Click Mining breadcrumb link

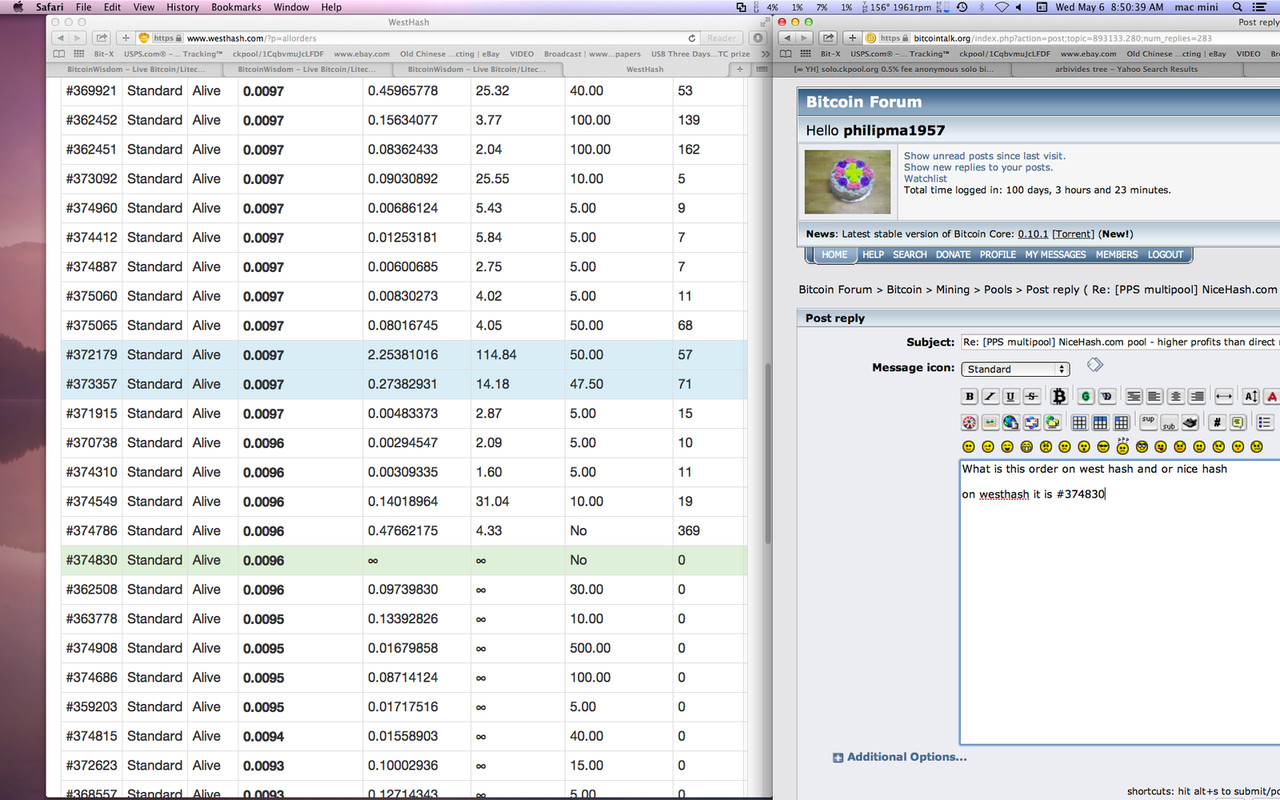[952, 290]
